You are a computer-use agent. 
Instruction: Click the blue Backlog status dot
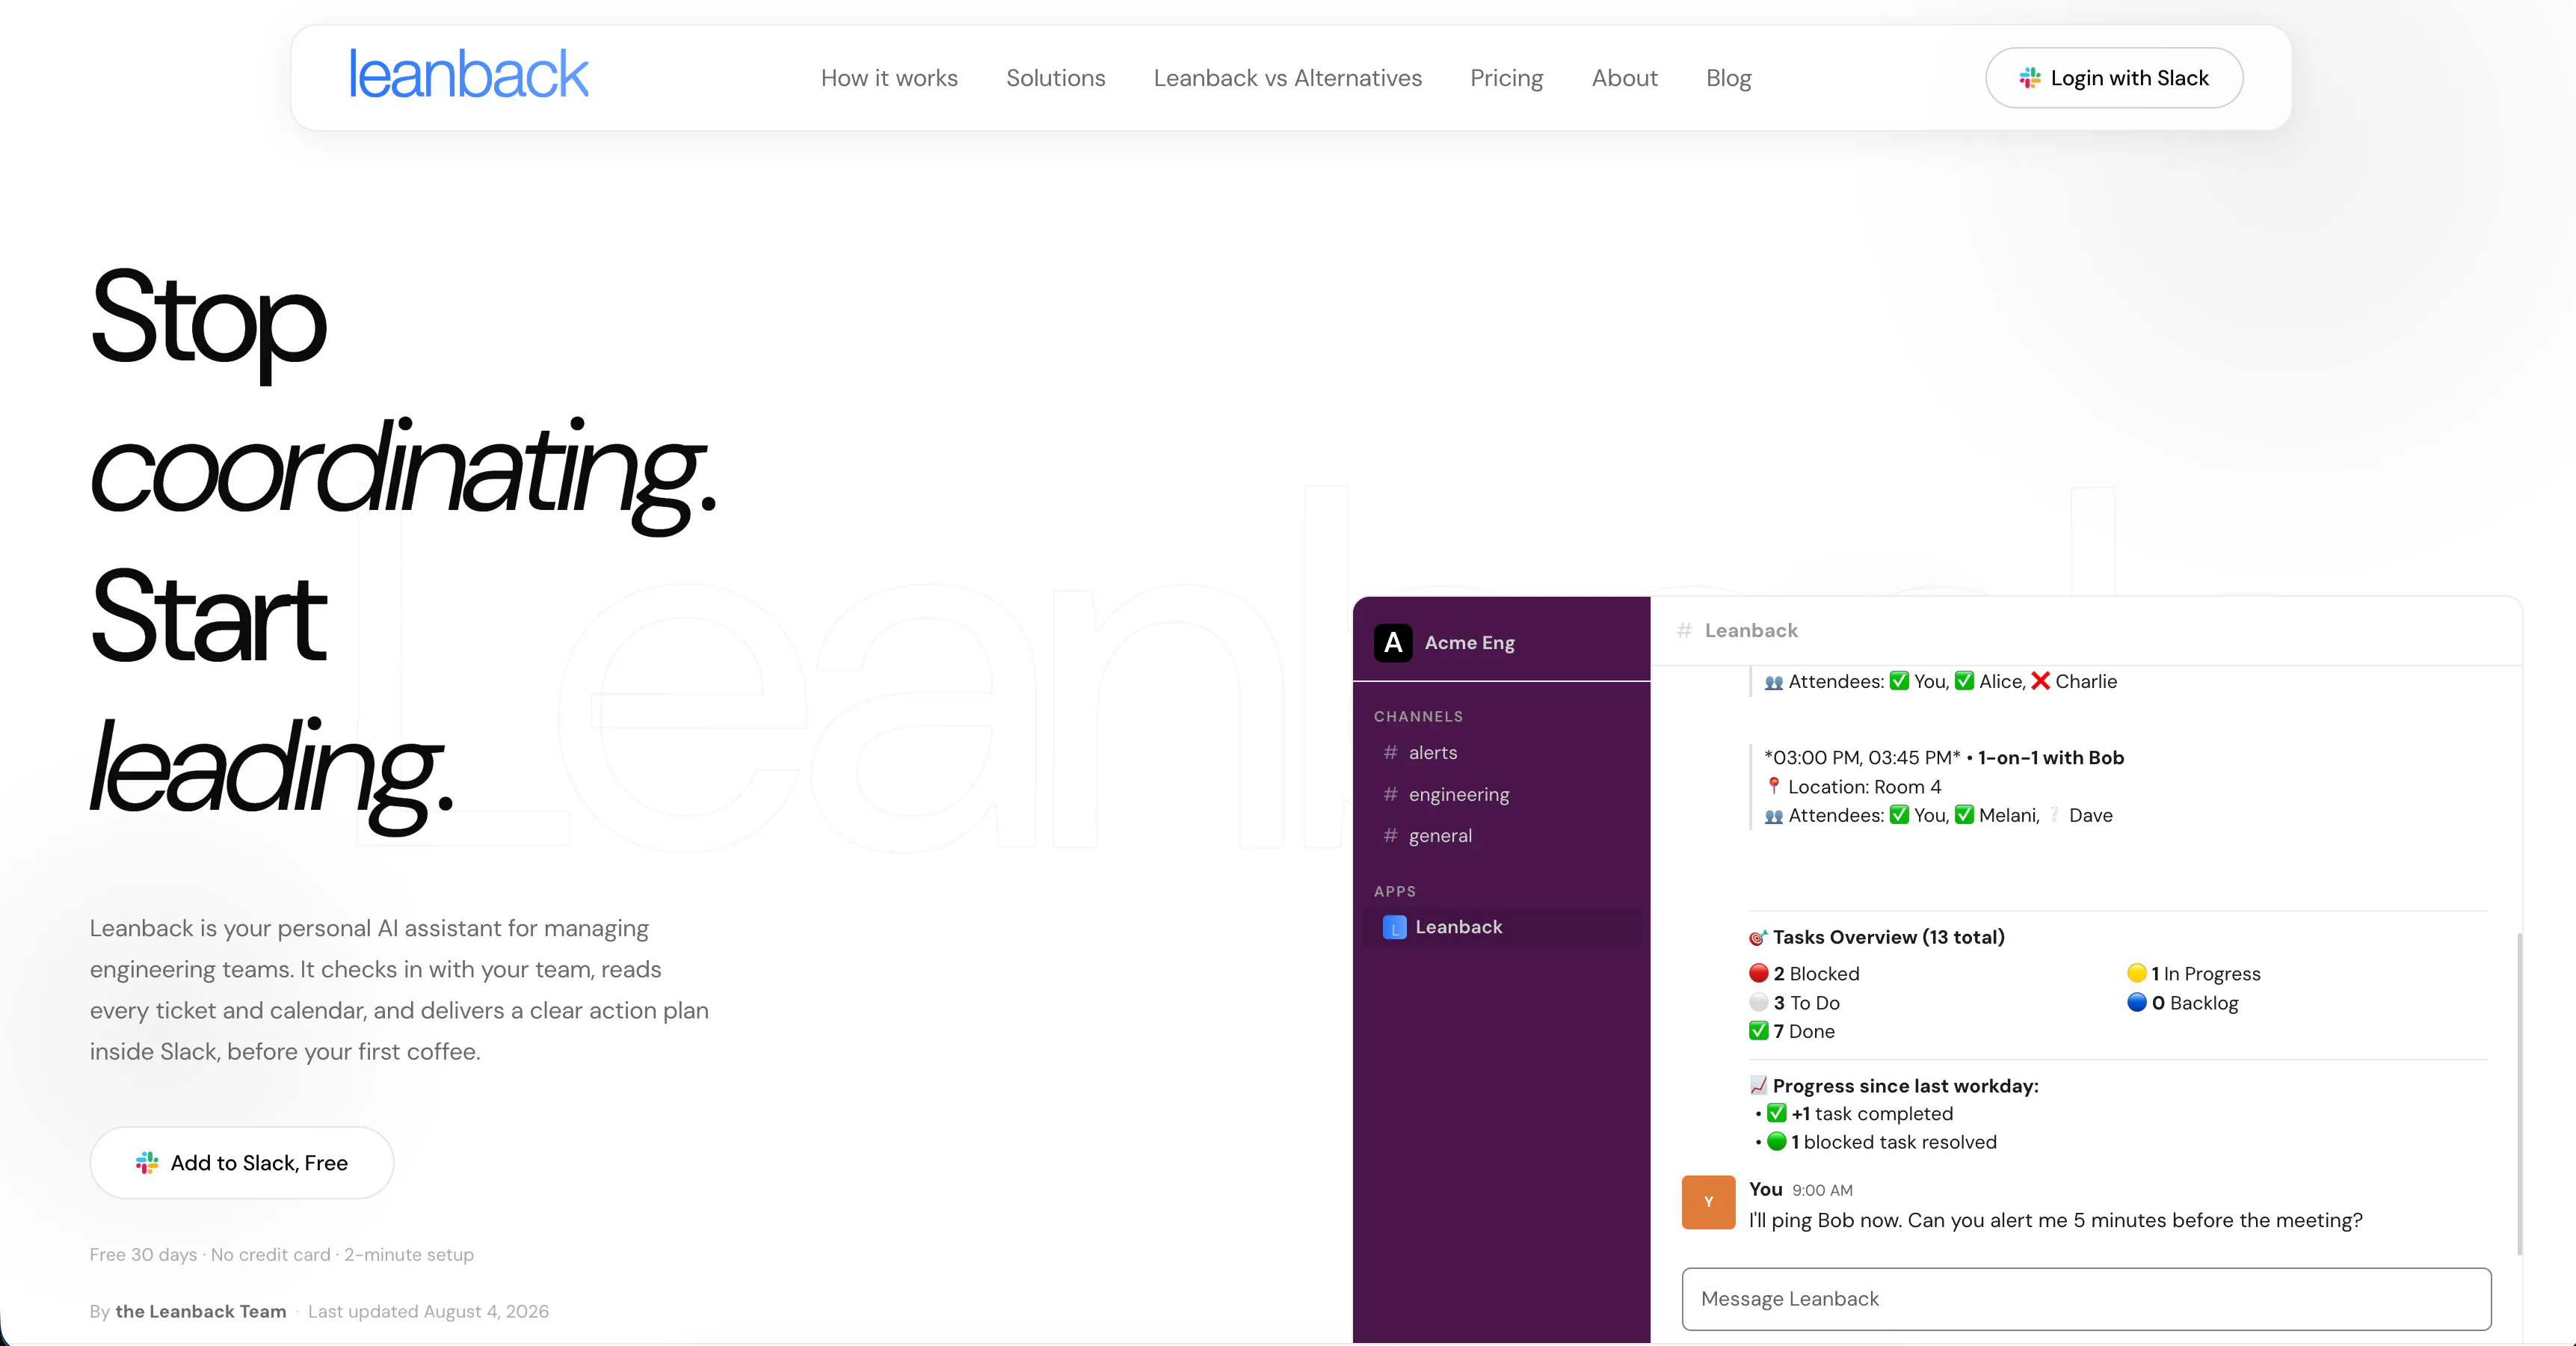2136,1002
